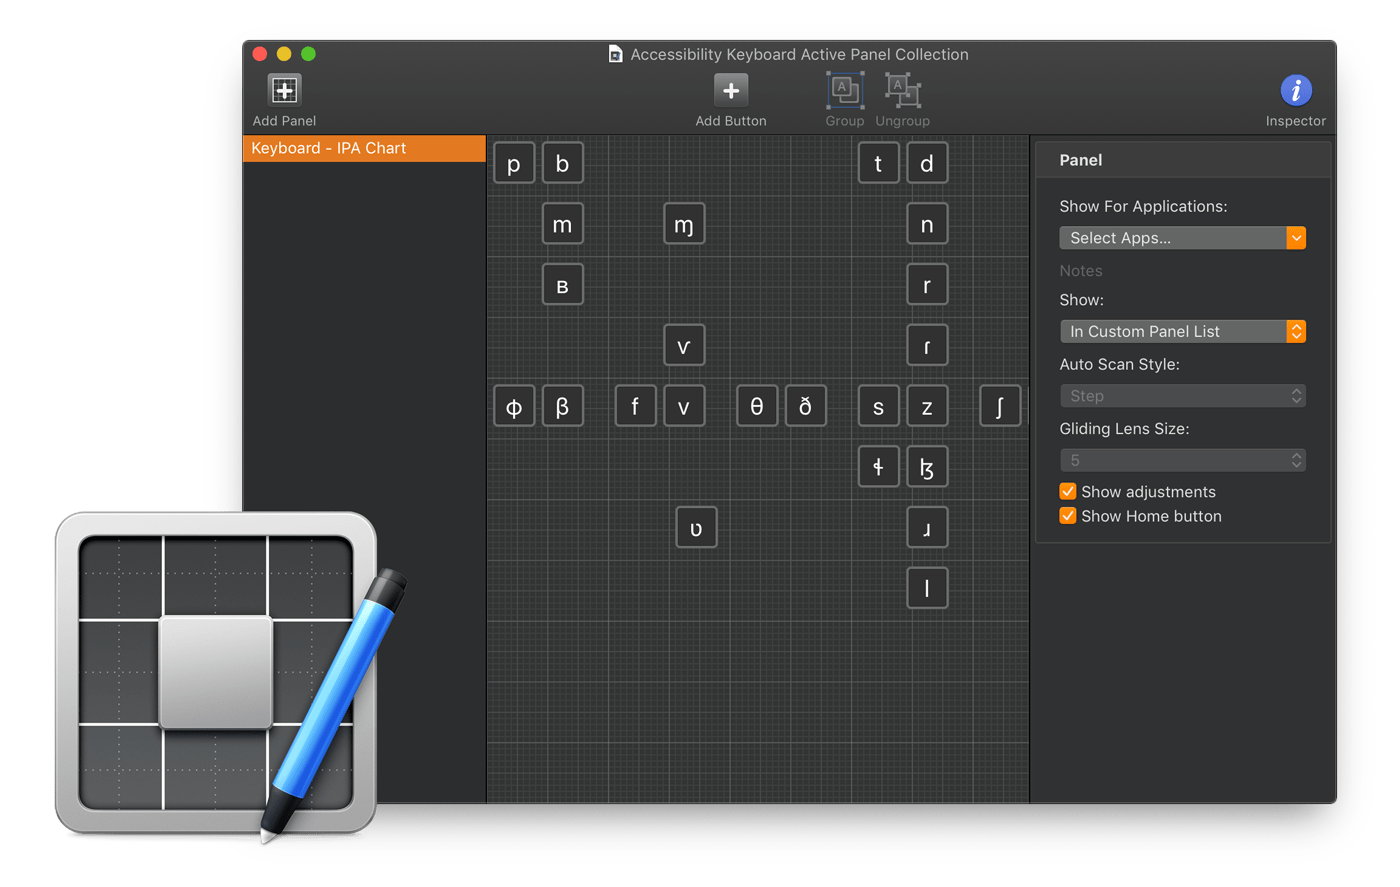This screenshot has height=887, width=1400.
Task: Click the Add Button toolbar icon
Action: click(x=730, y=89)
